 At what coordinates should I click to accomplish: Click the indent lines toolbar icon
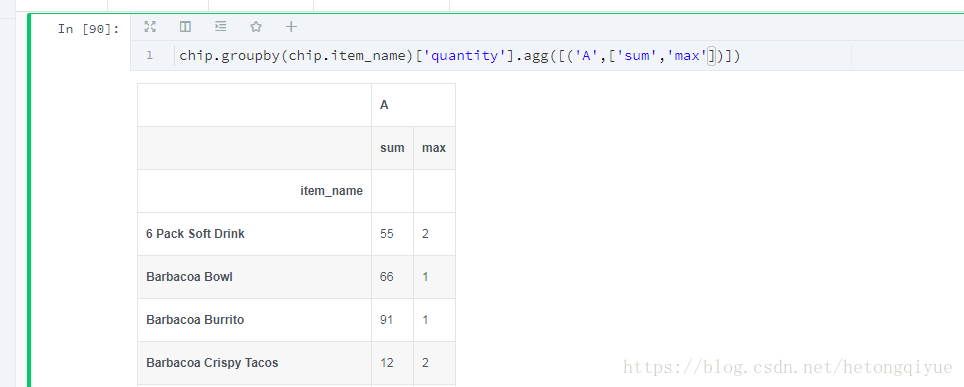(221, 26)
